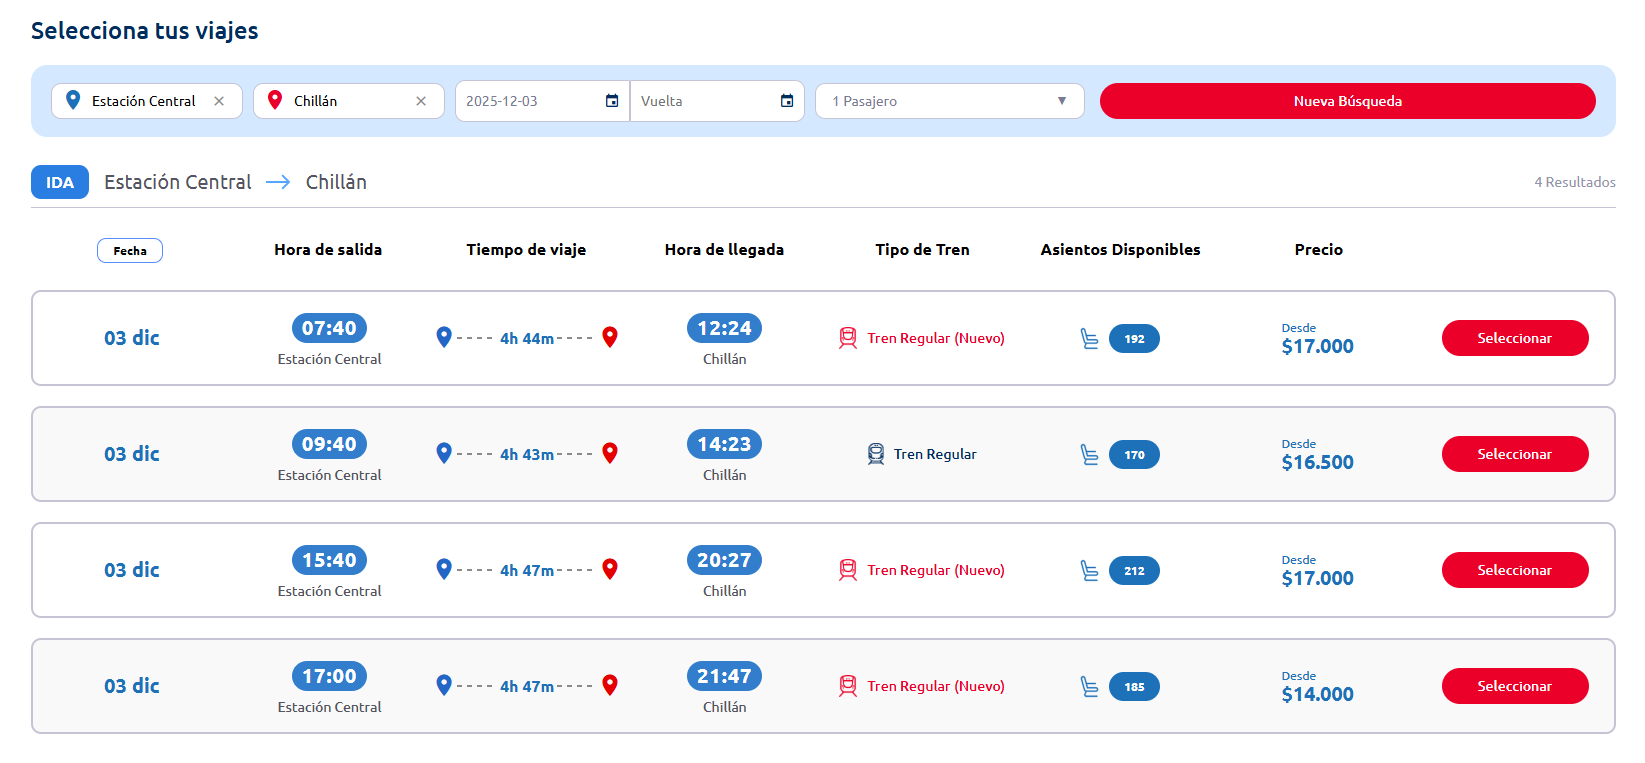The width and height of the screenshot is (1645, 763).
Task: Select the 09:40 Tren Regular trip
Action: click(1514, 454)
